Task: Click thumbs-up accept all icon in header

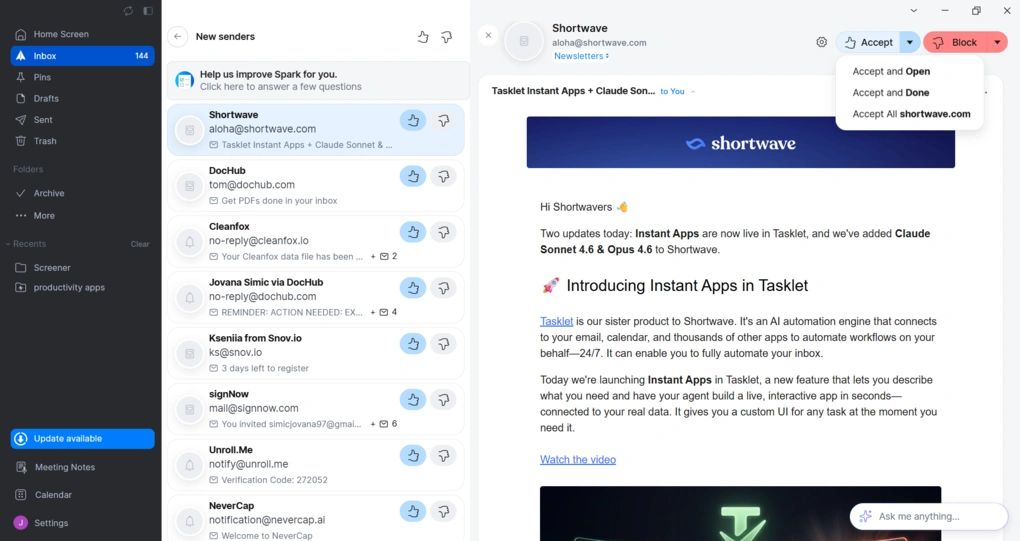Action: click(x=422, y=37)
